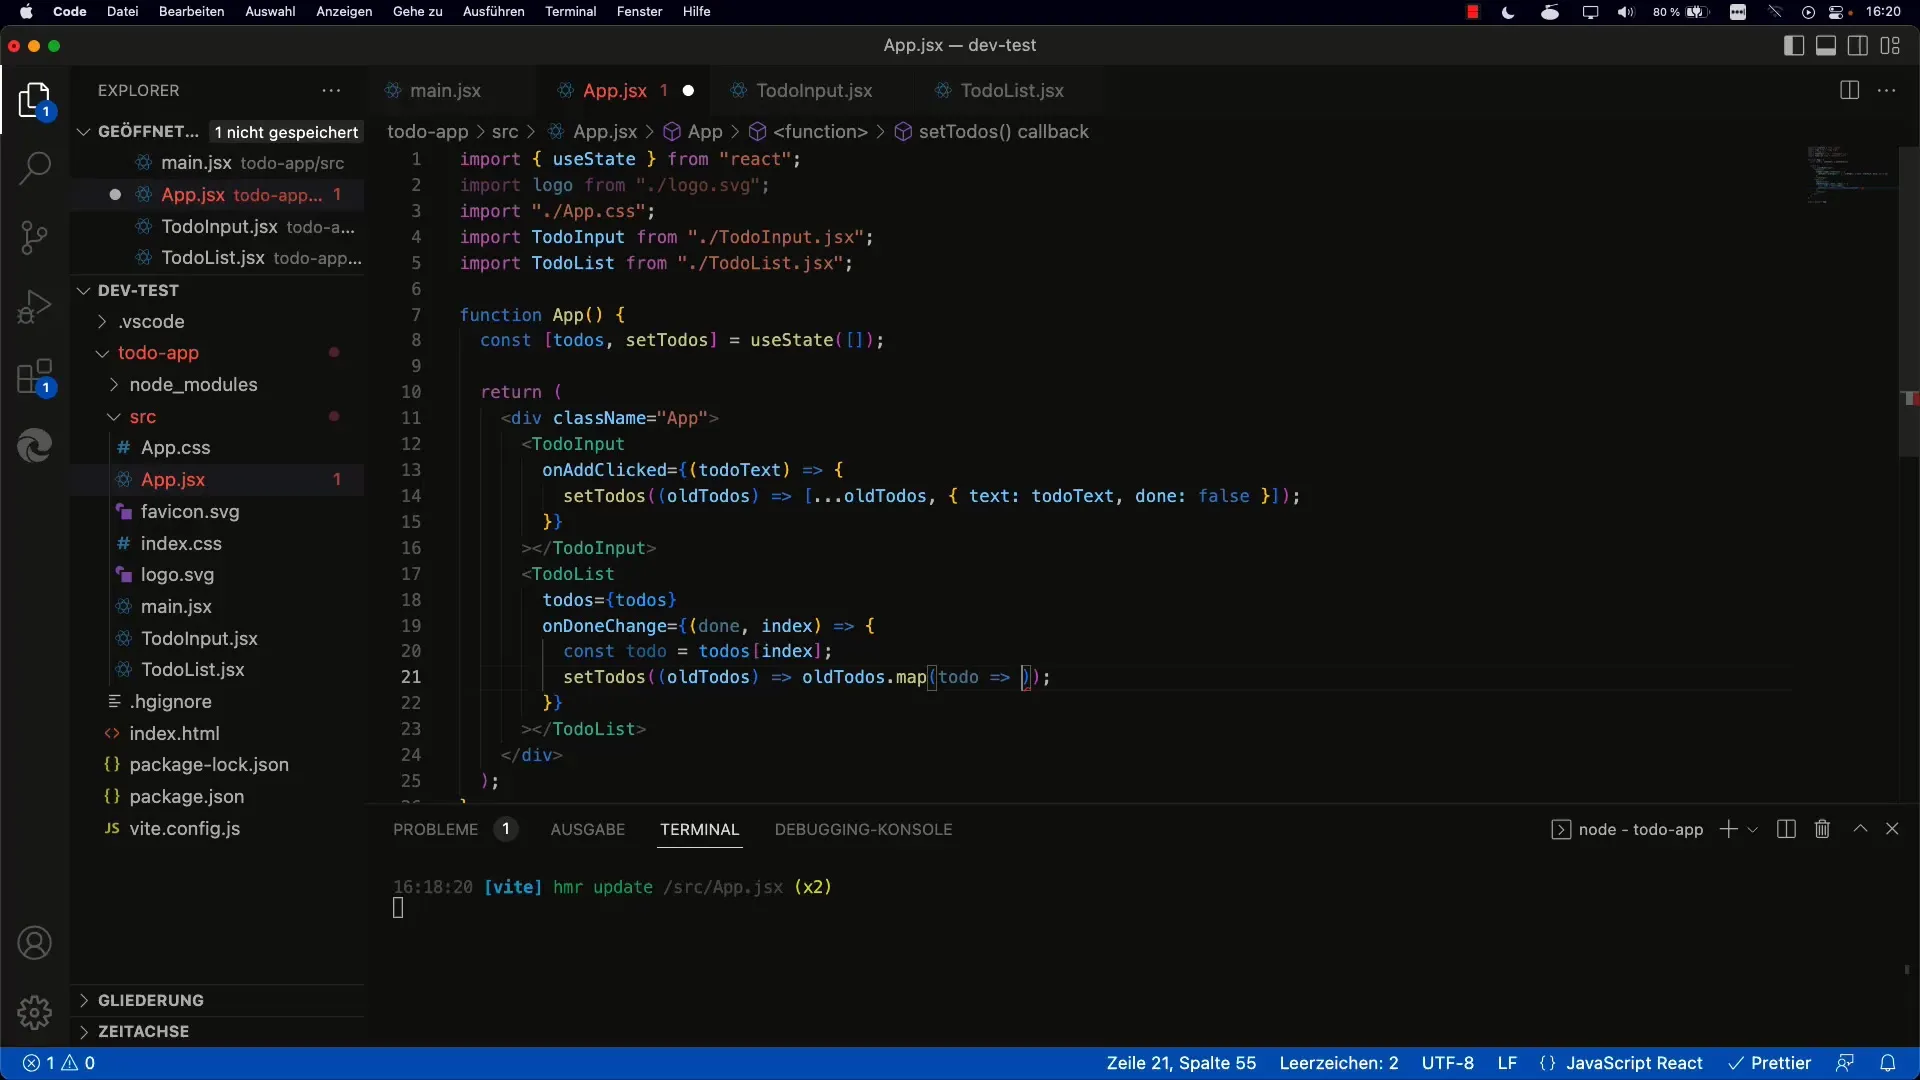Open the Run and Debug view
1920x1080 pixels.
(x=34, y=307)
